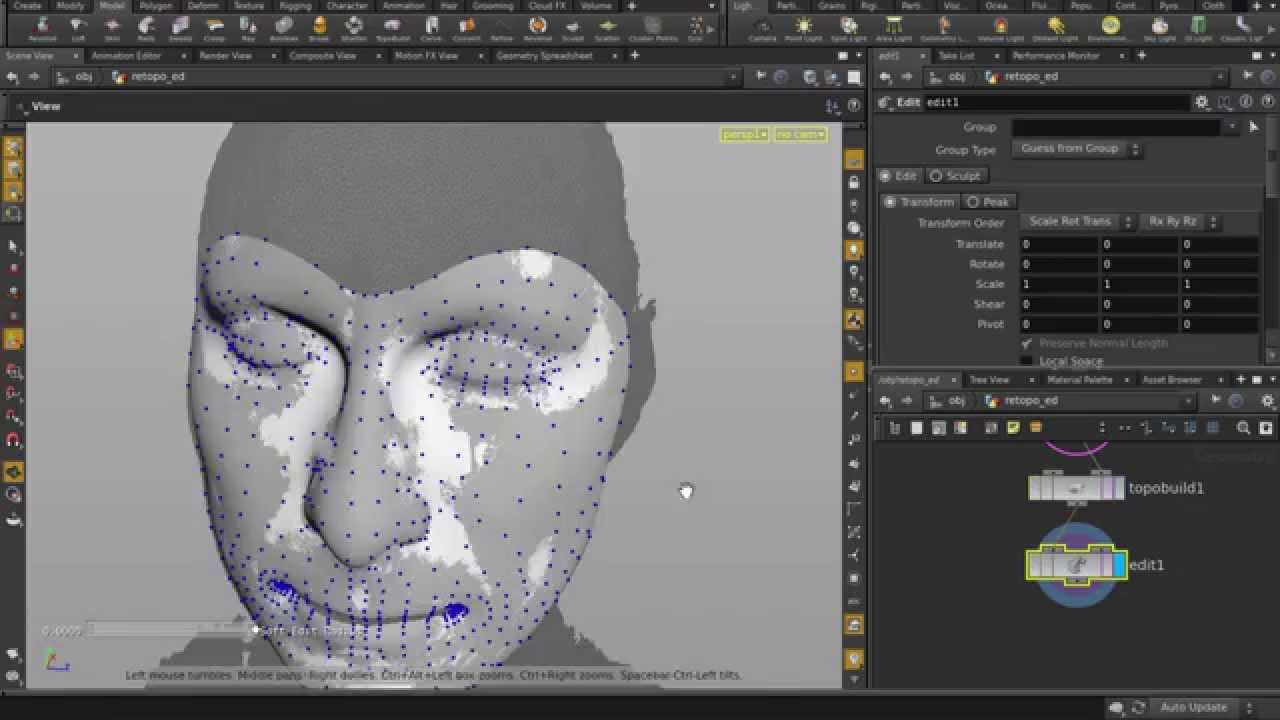
Task: Open network view find magnifier
Action: click(x=1243, y=428)
